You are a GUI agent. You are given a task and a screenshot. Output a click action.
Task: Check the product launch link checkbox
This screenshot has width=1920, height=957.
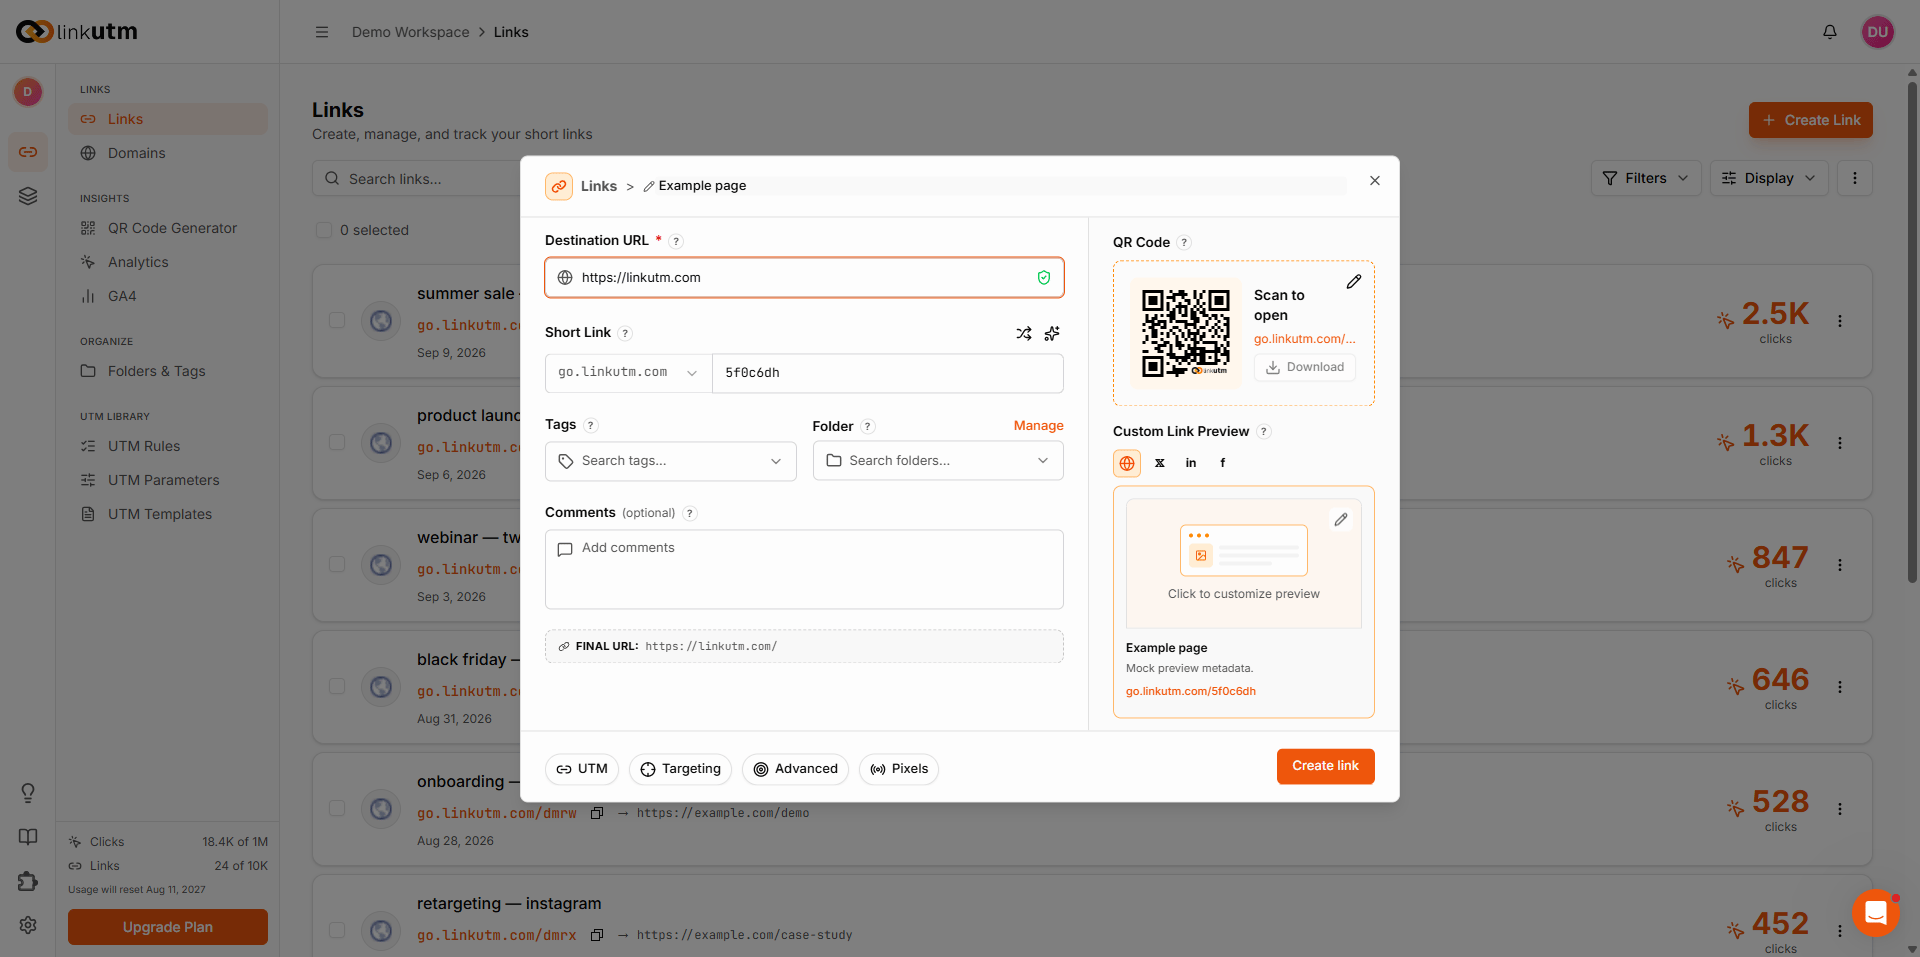point(337,442)
